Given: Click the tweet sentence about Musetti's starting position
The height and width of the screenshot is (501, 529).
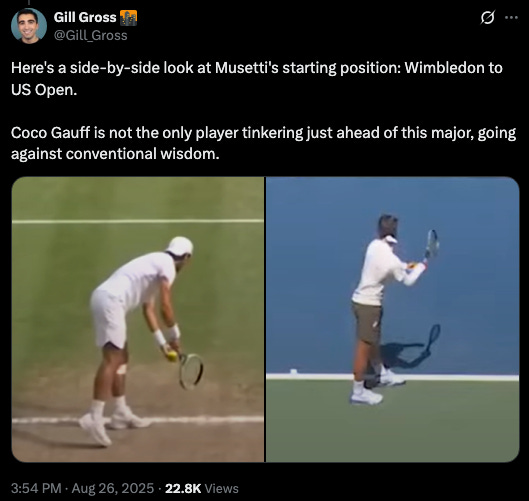Looking at the screenshot, I should click(x=257, y=79).
